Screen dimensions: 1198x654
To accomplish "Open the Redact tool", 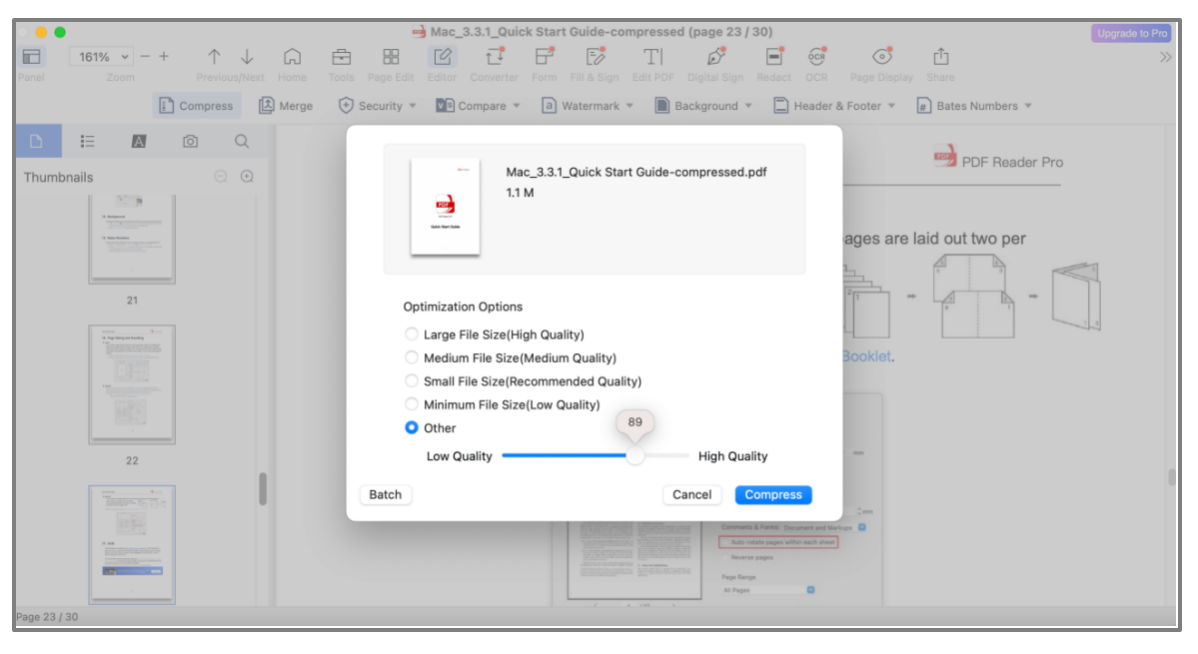I will pos(774,57).
